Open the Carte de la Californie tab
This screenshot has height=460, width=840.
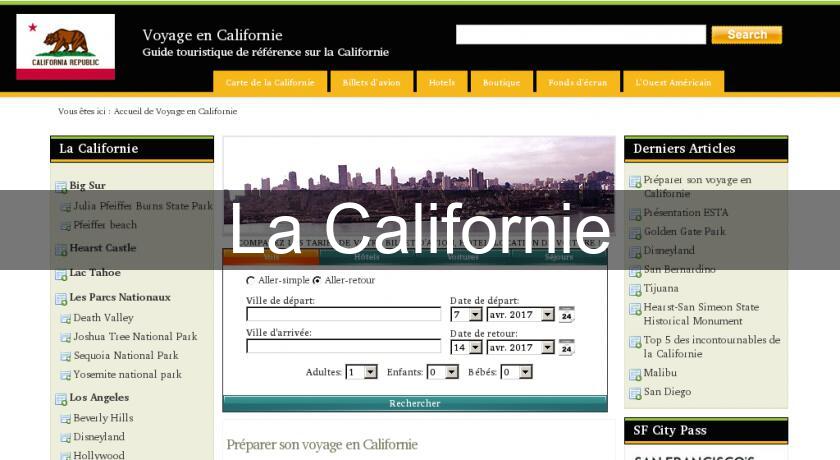pos(270,82)
